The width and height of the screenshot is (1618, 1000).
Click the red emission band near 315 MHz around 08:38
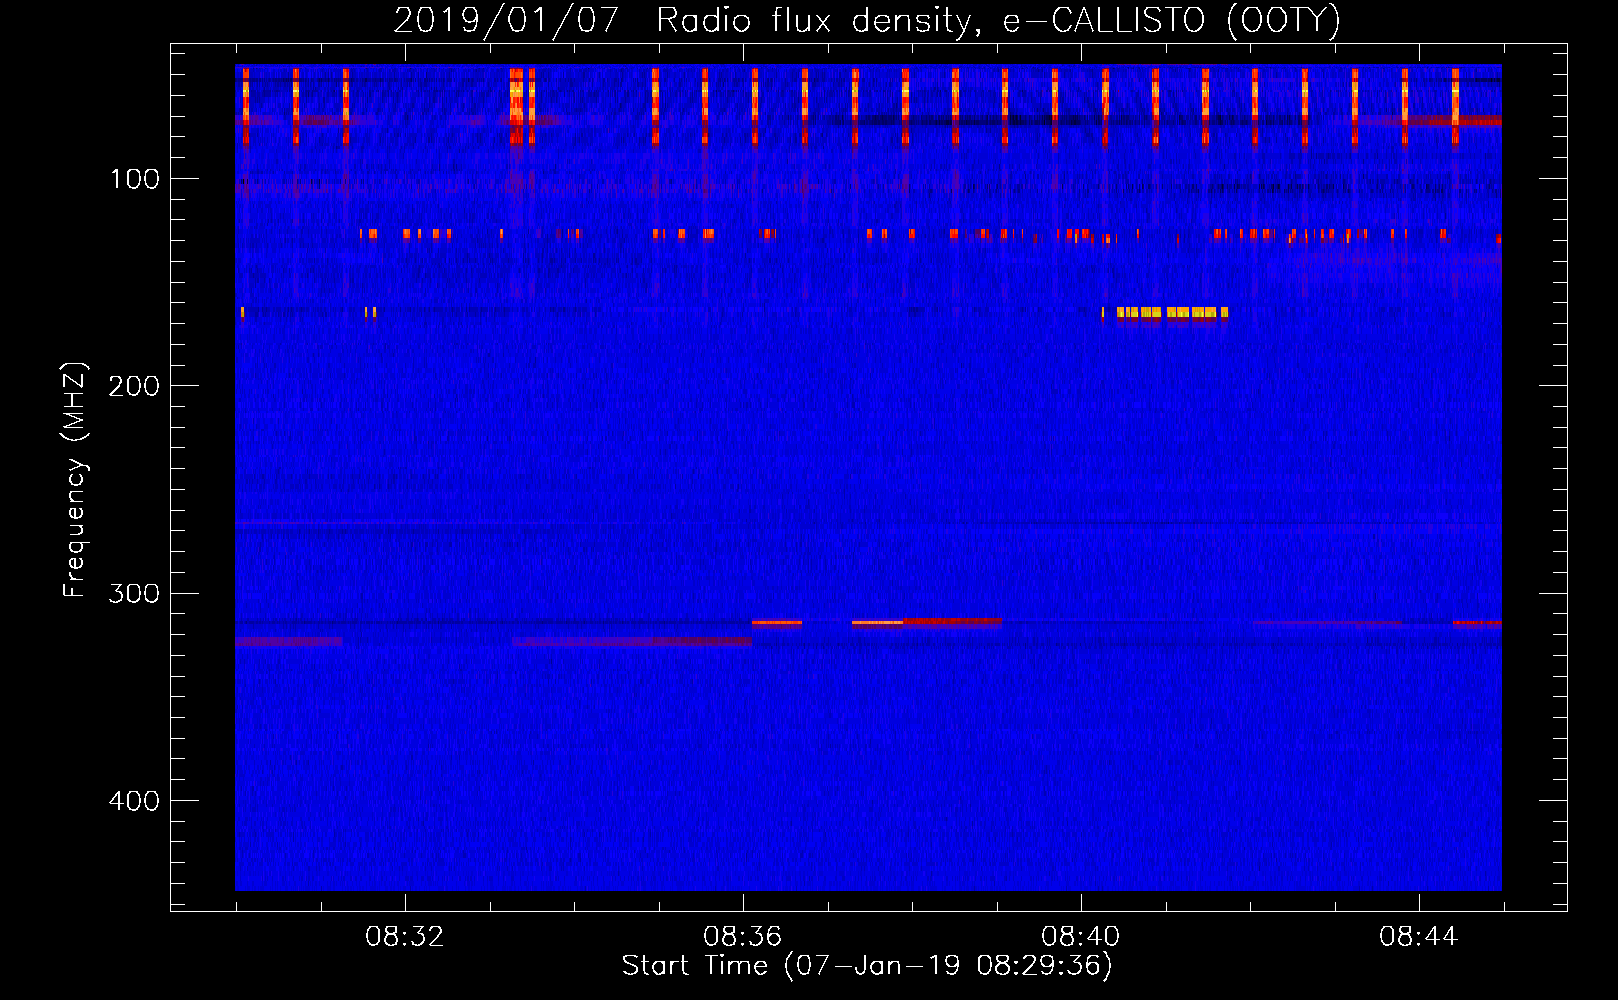pyautogui.click(x=952, y=621)
